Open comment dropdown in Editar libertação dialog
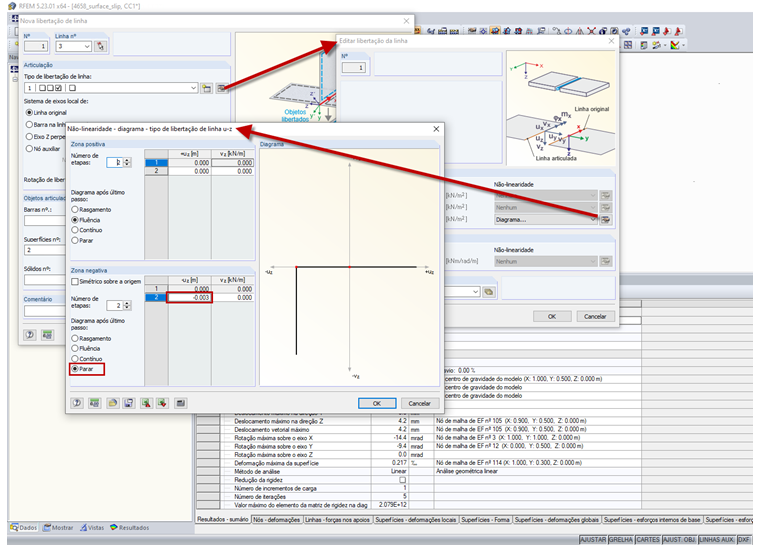The image size is (760, 545). coord(475,292)
